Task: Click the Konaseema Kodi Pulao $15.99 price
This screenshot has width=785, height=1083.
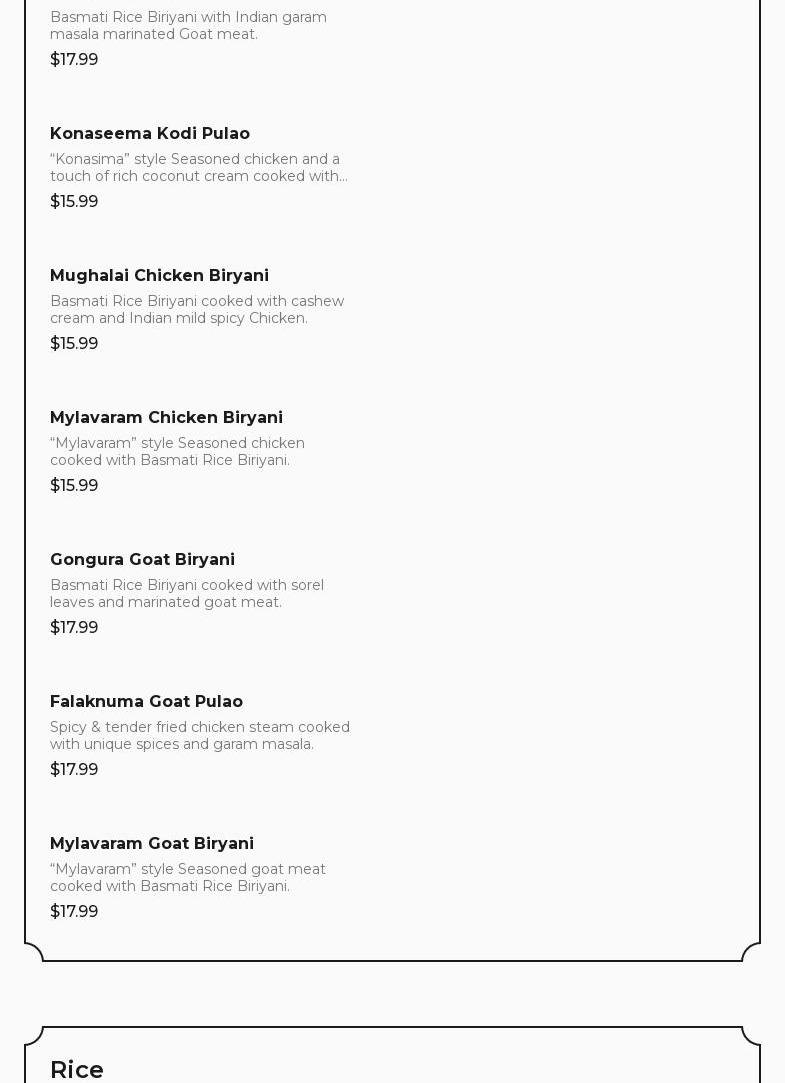Action: [74, 201]
